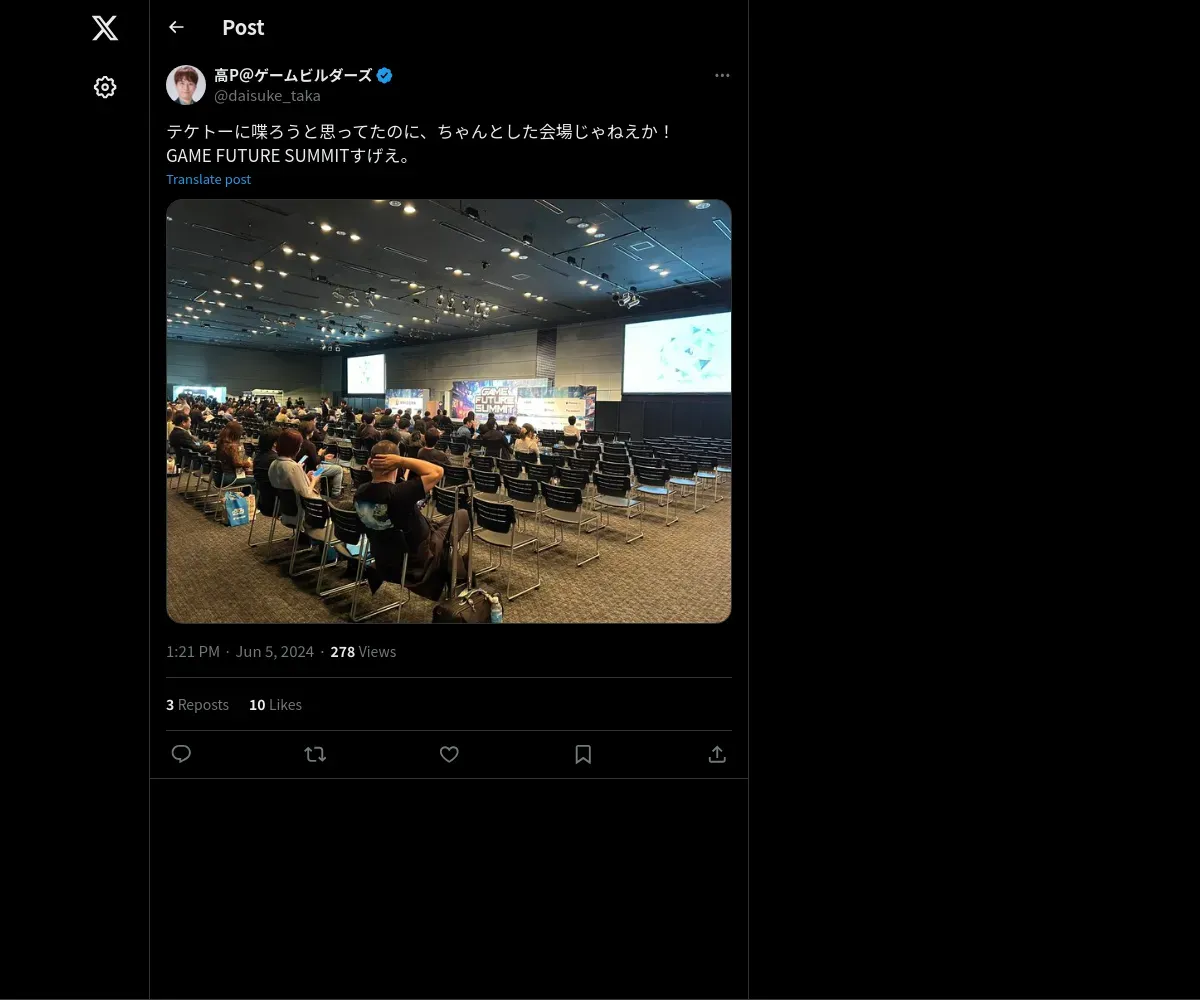Open the settings gear in sidebar
The width and height of the screenshot is (1200, 1000).
105,87
